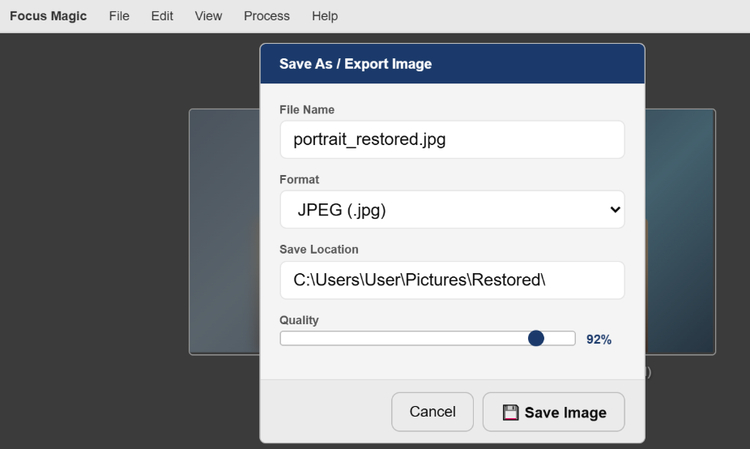Open the File menu

pos(119,16)
